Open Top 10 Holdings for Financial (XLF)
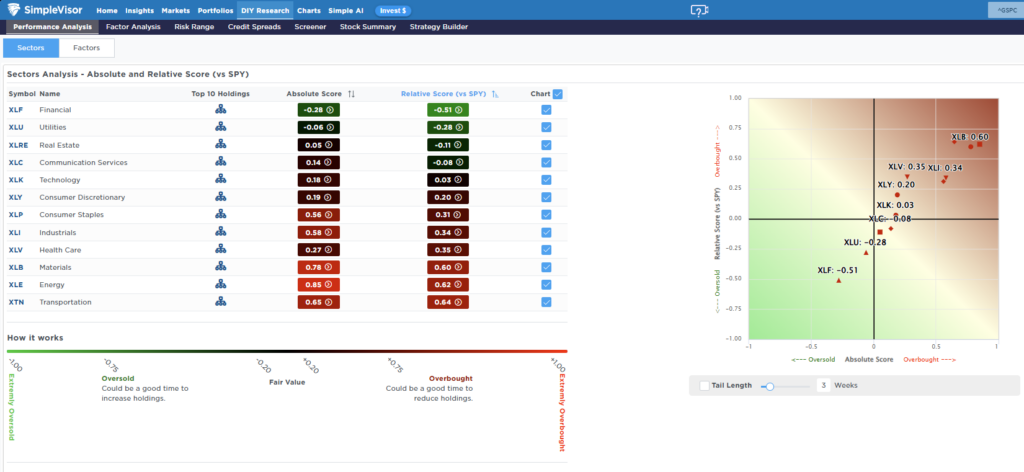 (220, 110)
